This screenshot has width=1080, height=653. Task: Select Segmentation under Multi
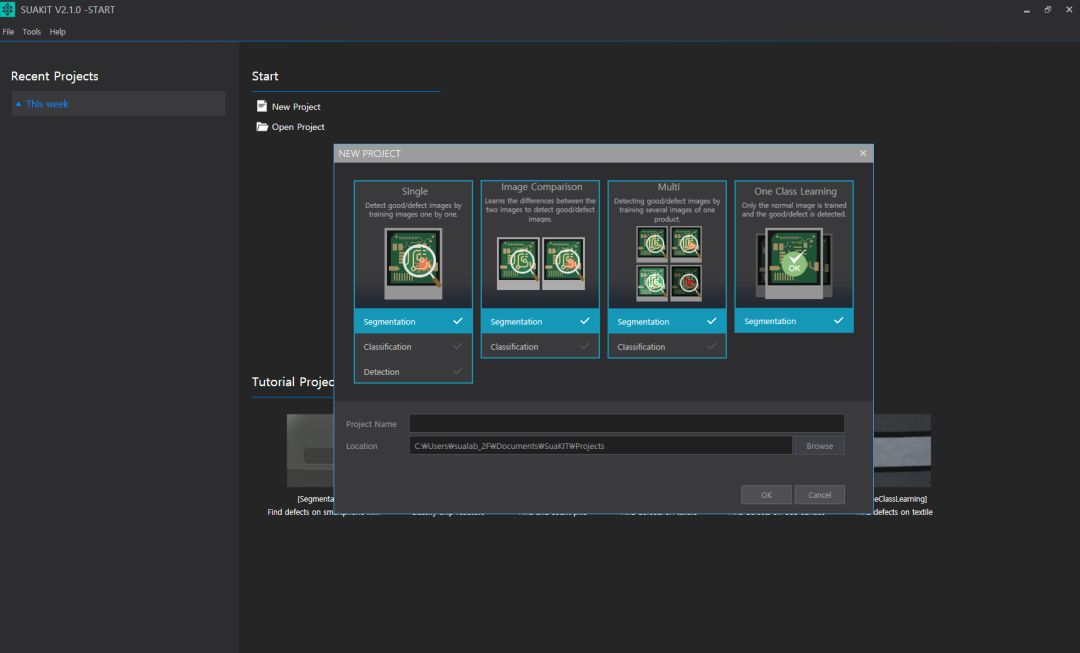(667, 322)
